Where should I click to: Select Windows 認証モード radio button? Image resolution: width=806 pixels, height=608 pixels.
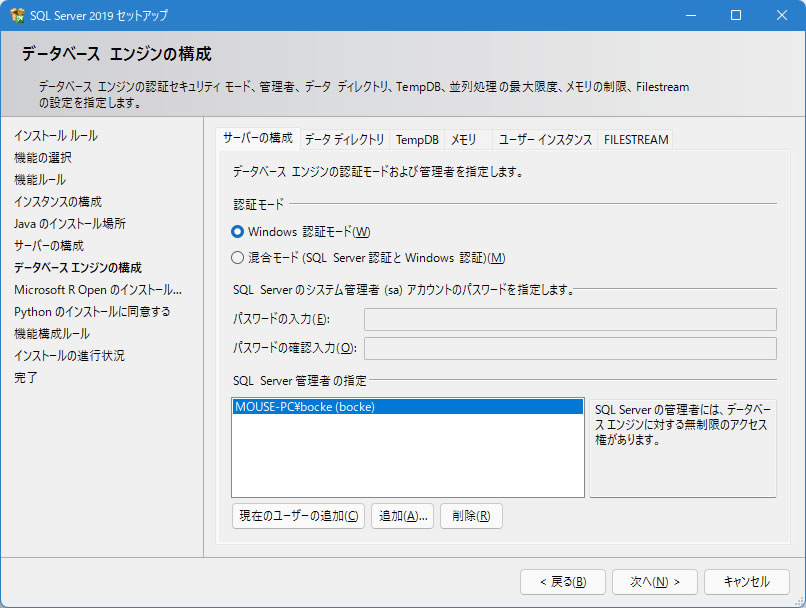pyautogui.click(x=238, y=231)
